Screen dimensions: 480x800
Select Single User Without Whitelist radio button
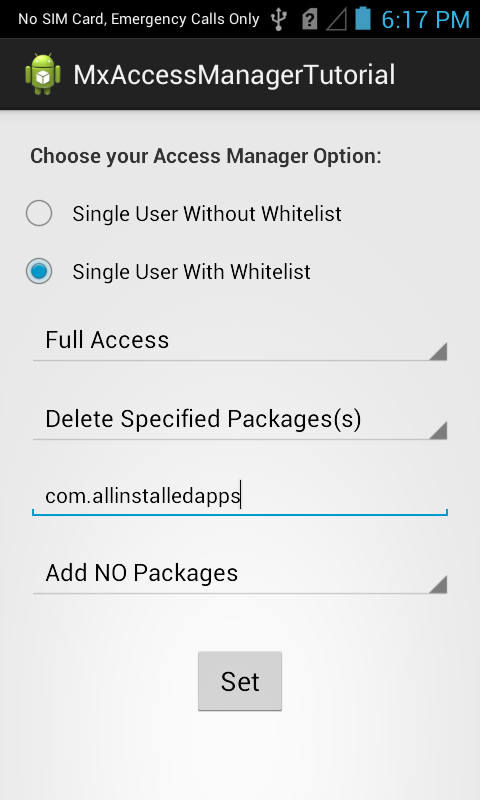point(39,213)
